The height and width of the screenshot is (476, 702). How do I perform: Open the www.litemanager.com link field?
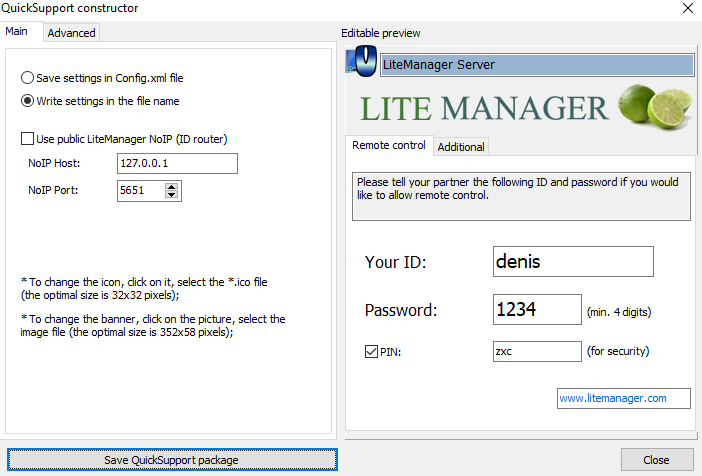[x=624, y=398]
